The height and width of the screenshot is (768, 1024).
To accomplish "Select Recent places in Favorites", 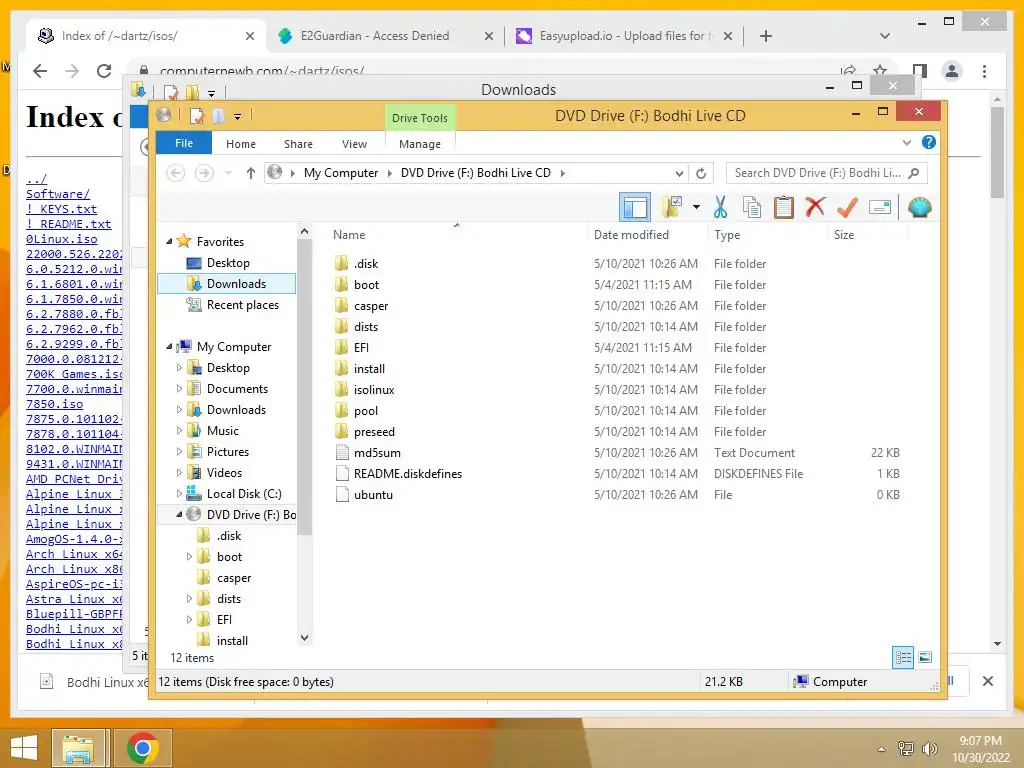I will click(232, 304).
